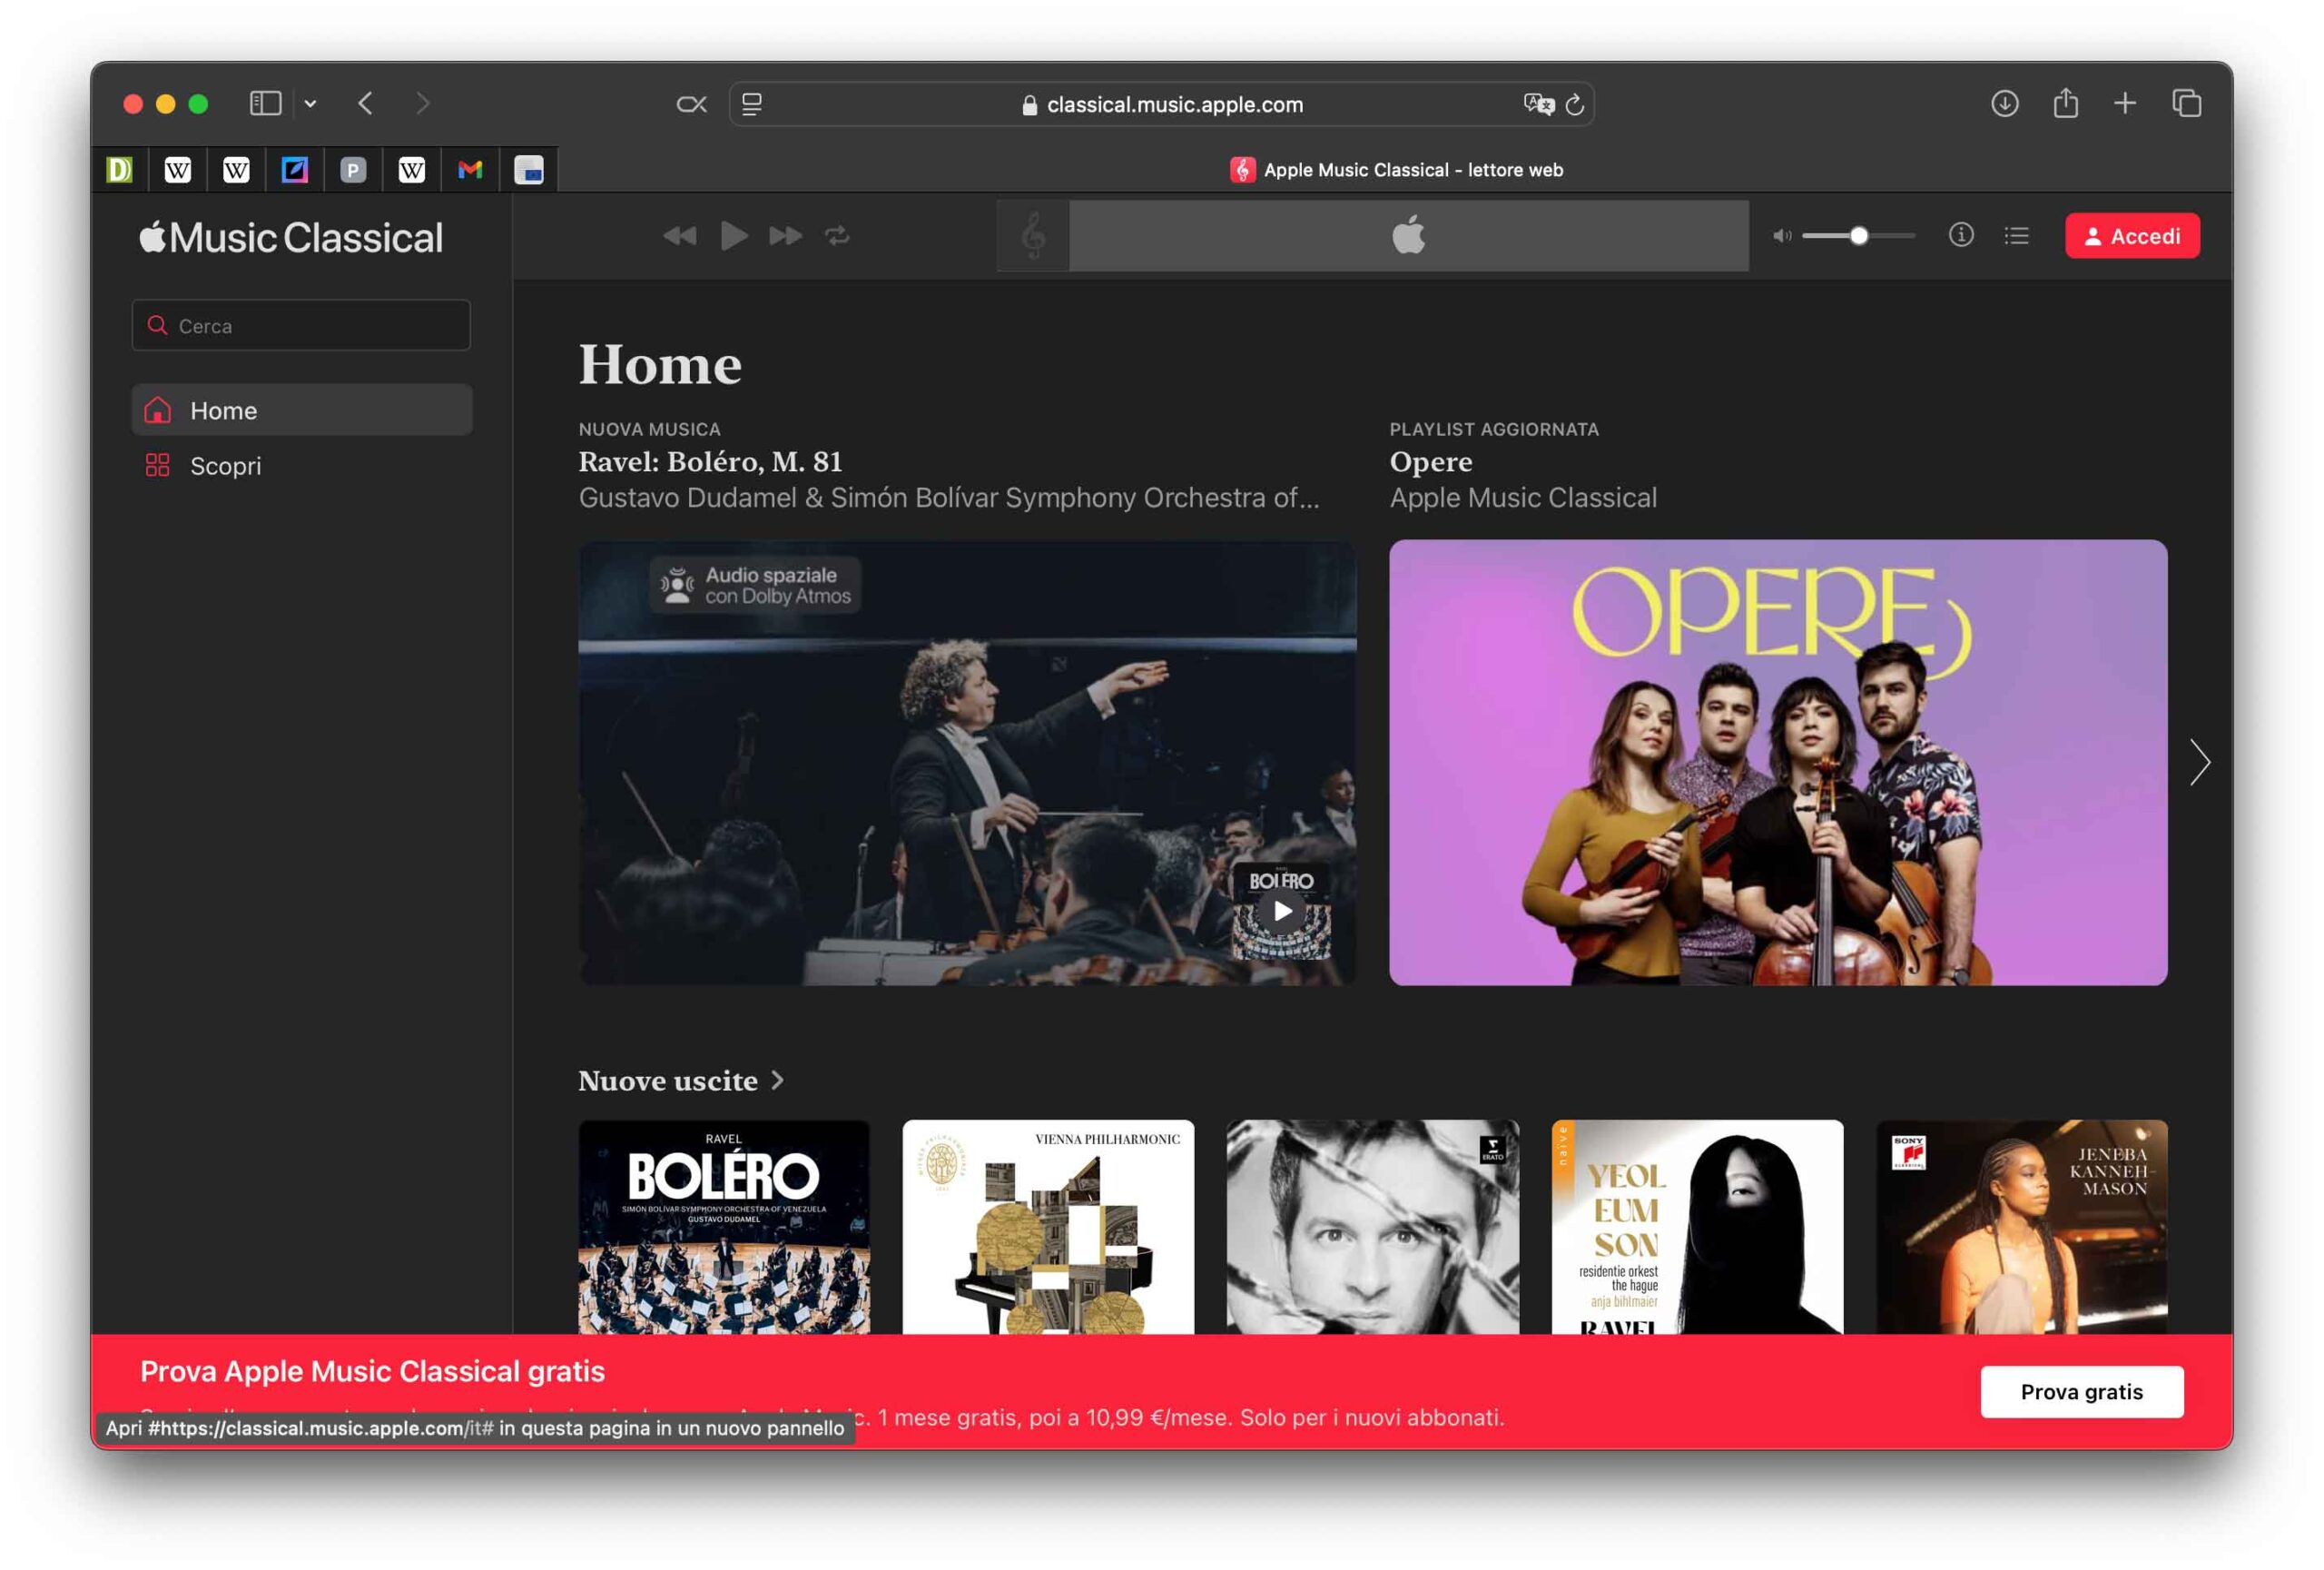Toggle the repeat playback icon

(837, 236)
